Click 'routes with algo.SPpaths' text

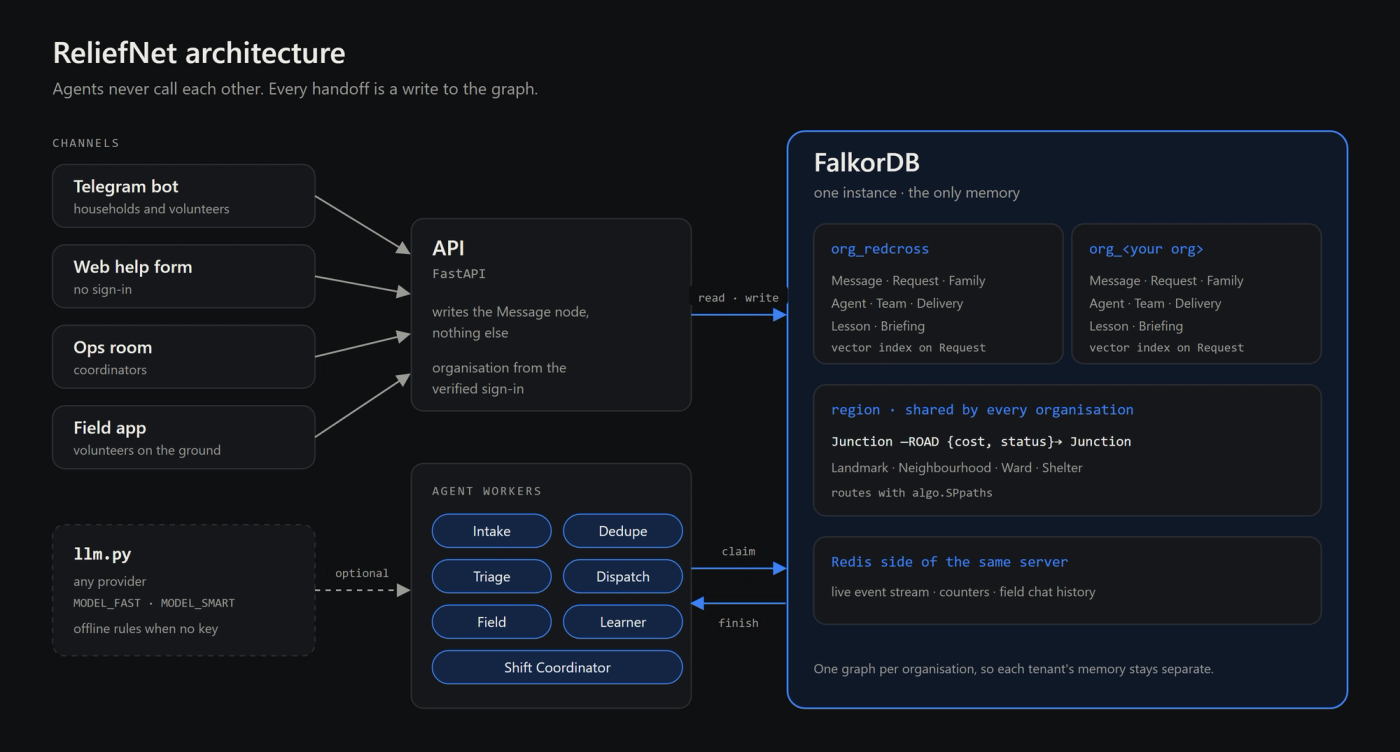(x=912, y=492)
